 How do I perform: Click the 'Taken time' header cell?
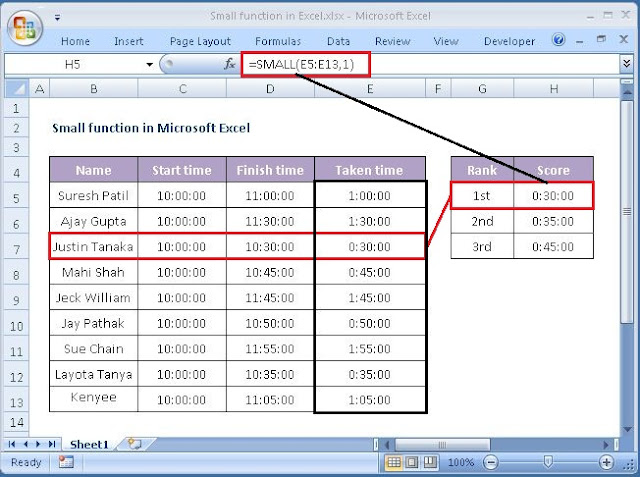(370, 170)
